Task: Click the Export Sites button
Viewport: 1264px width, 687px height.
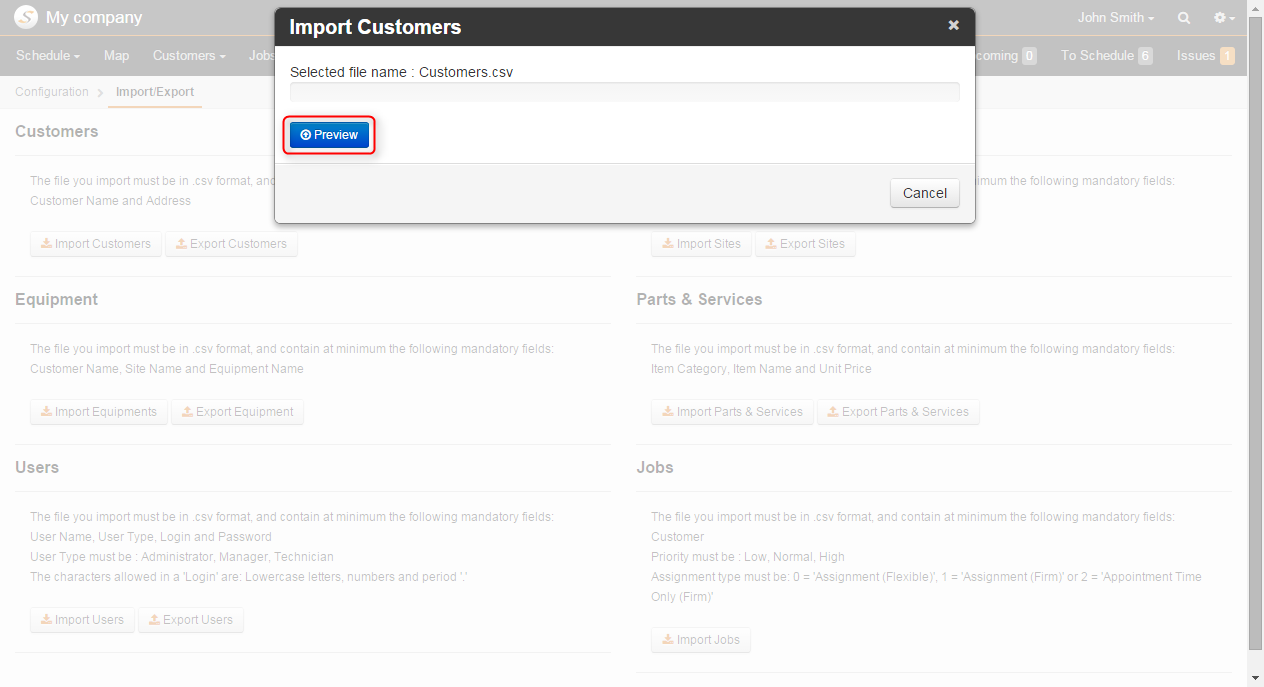Action: (805, 244)
